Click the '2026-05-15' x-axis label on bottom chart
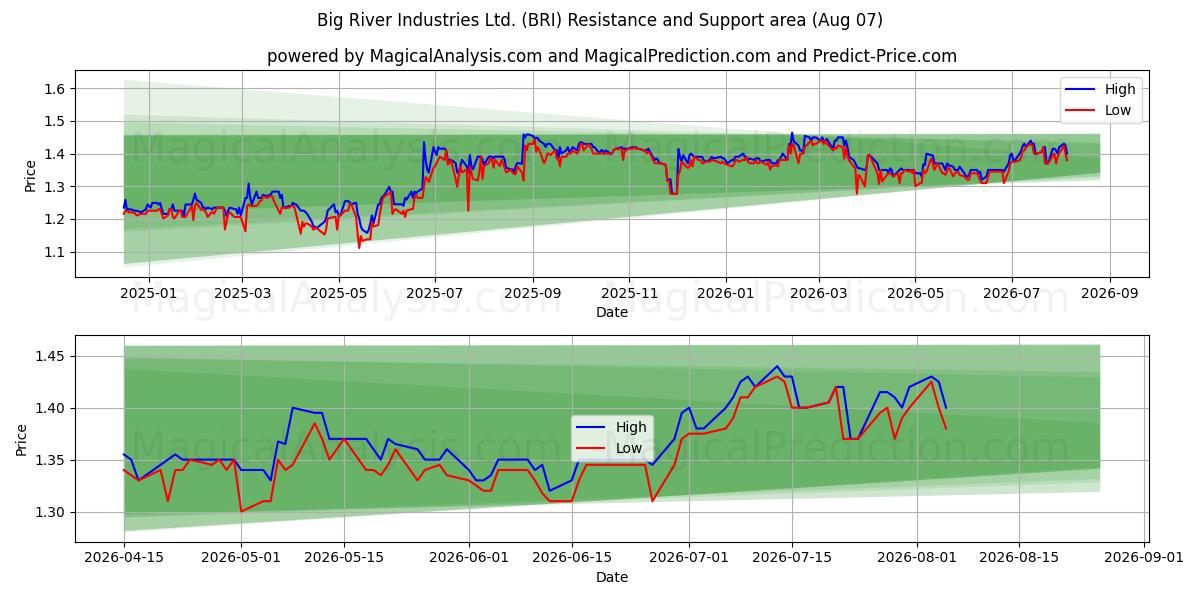This screenshot has height=600, width=1200. point(344,558)
